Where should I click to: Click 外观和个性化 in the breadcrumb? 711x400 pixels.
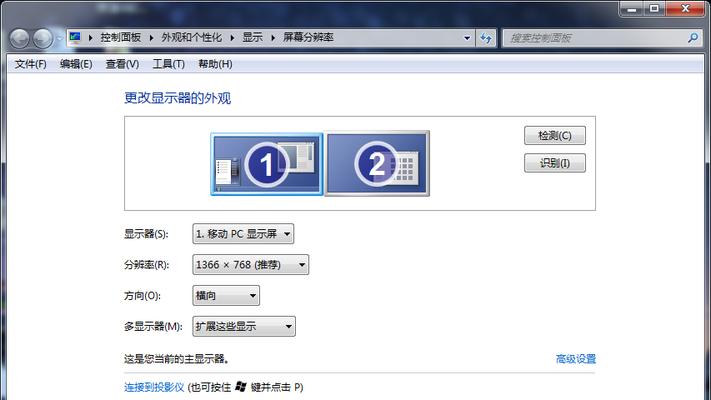(192, 38)
